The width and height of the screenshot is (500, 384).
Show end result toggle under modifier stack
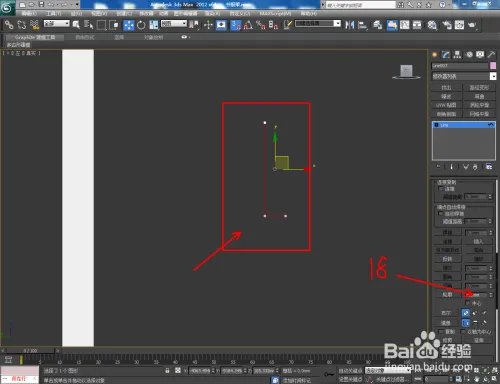(x=452, y=167)
